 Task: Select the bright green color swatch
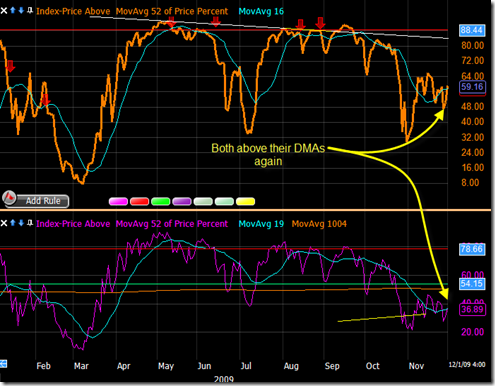pyautogui.click(x=161, y=201)
